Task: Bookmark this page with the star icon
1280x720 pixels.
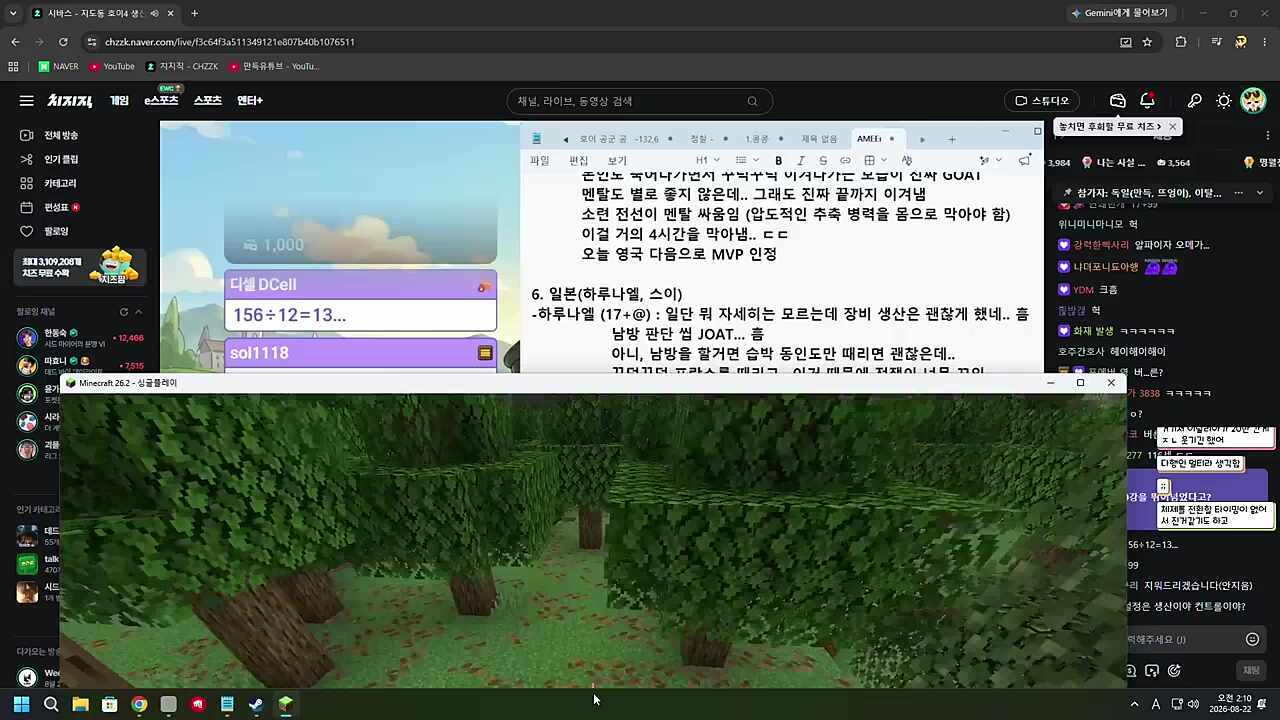Action: [1148, 42]
